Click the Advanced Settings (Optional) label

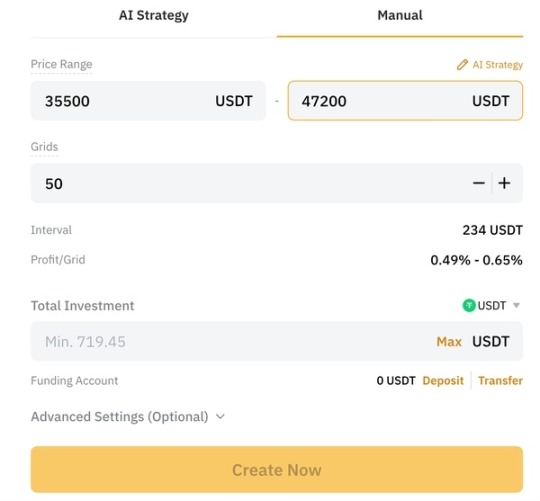point(120,417)
